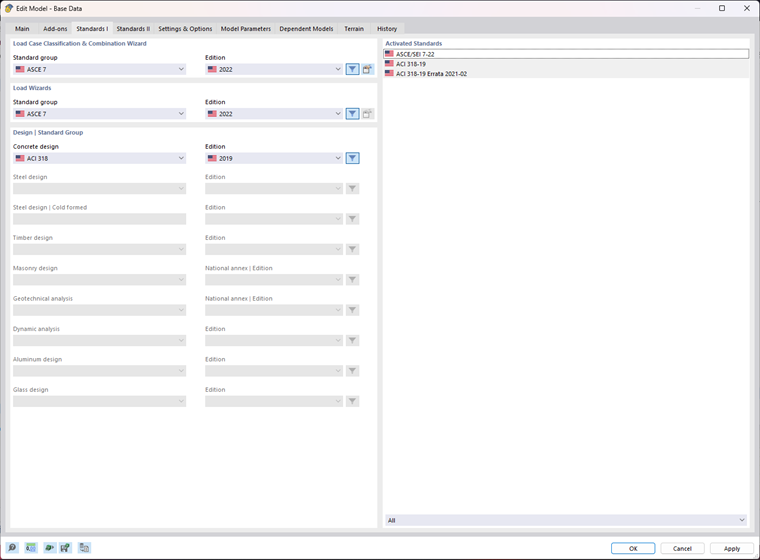Screen dimensions: 760x560
Task: Open the Geotechnical analysis dropdown
Action: pos(99,310)
